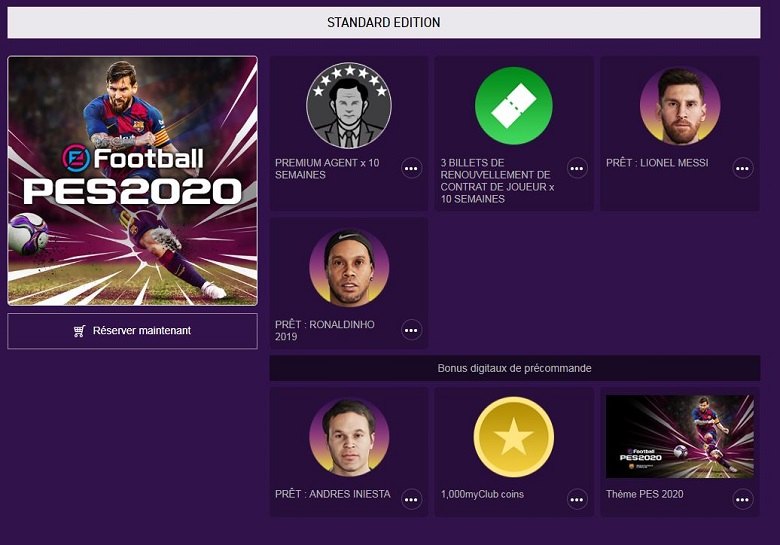Show more info for 1,000 myClub coins

(x=577, y=499)
